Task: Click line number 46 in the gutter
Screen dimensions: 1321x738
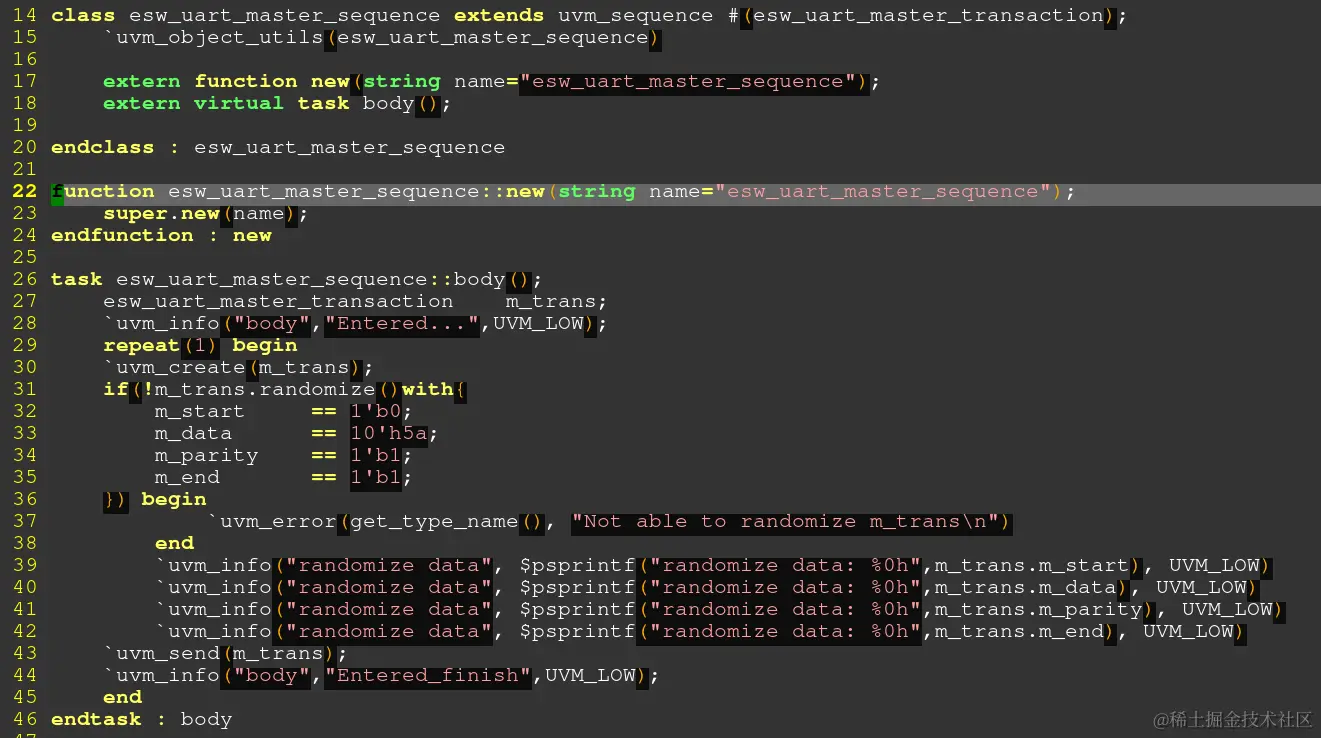Action: [x=25, y=720]
